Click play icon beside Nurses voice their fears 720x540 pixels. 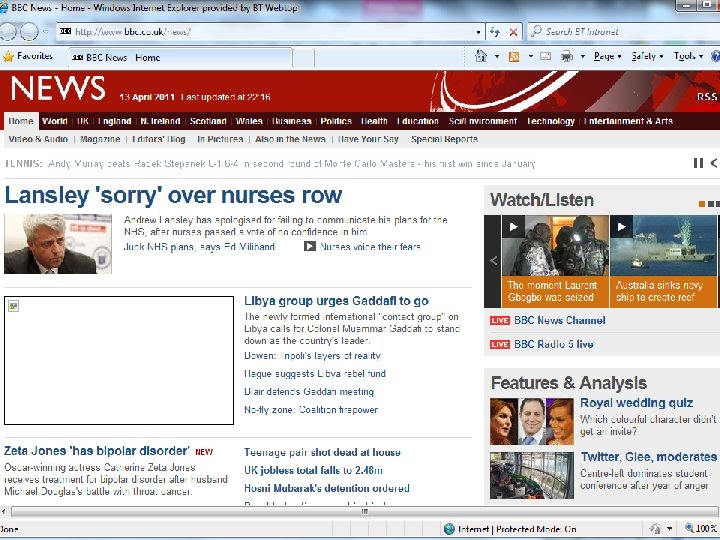point(310,247)
